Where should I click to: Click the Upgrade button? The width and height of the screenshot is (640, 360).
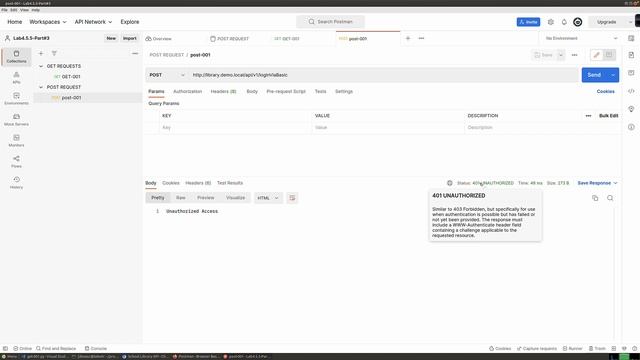(x=607, y=22)
